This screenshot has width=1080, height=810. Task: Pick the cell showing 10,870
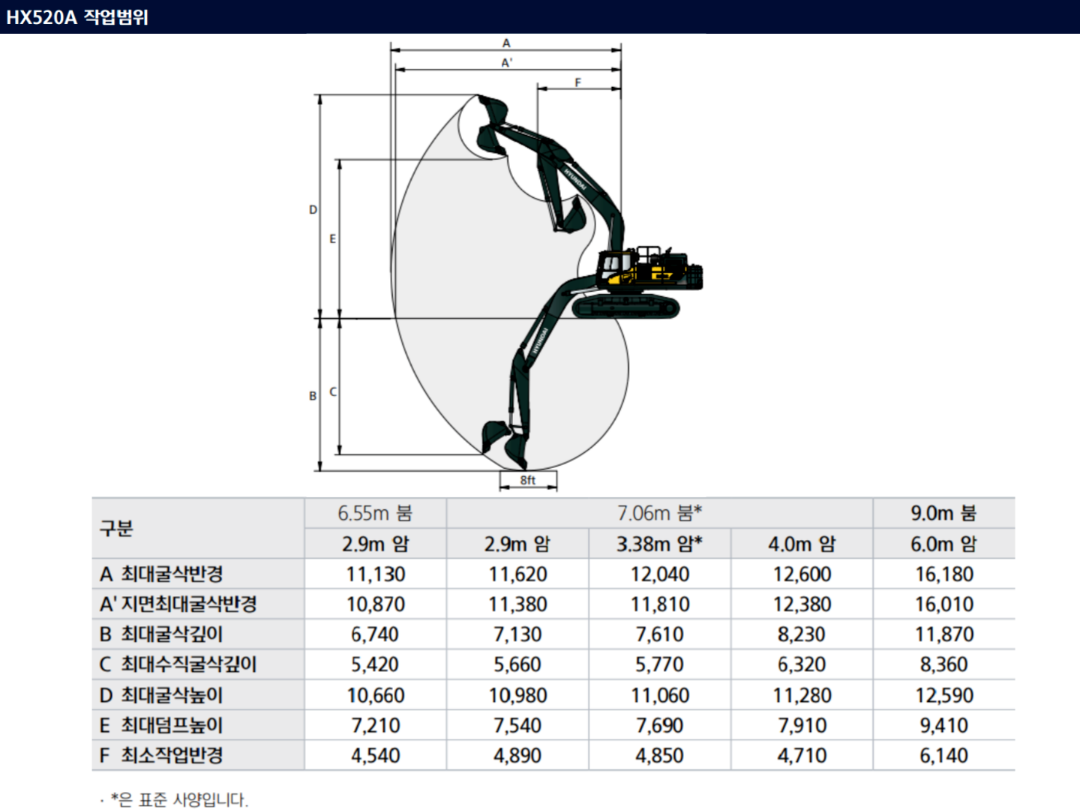(x=375, y=604)
